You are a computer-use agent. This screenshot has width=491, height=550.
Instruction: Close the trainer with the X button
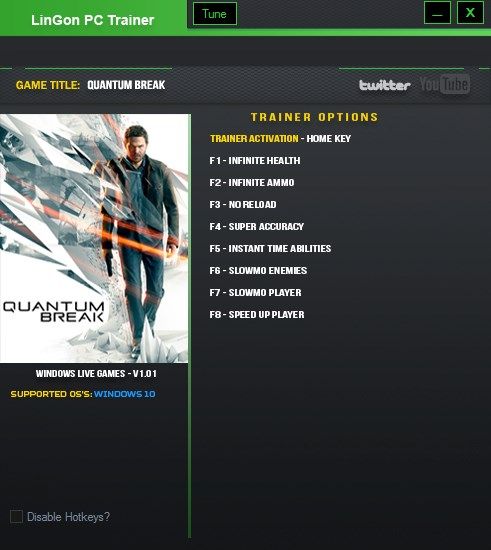point(470,13)
